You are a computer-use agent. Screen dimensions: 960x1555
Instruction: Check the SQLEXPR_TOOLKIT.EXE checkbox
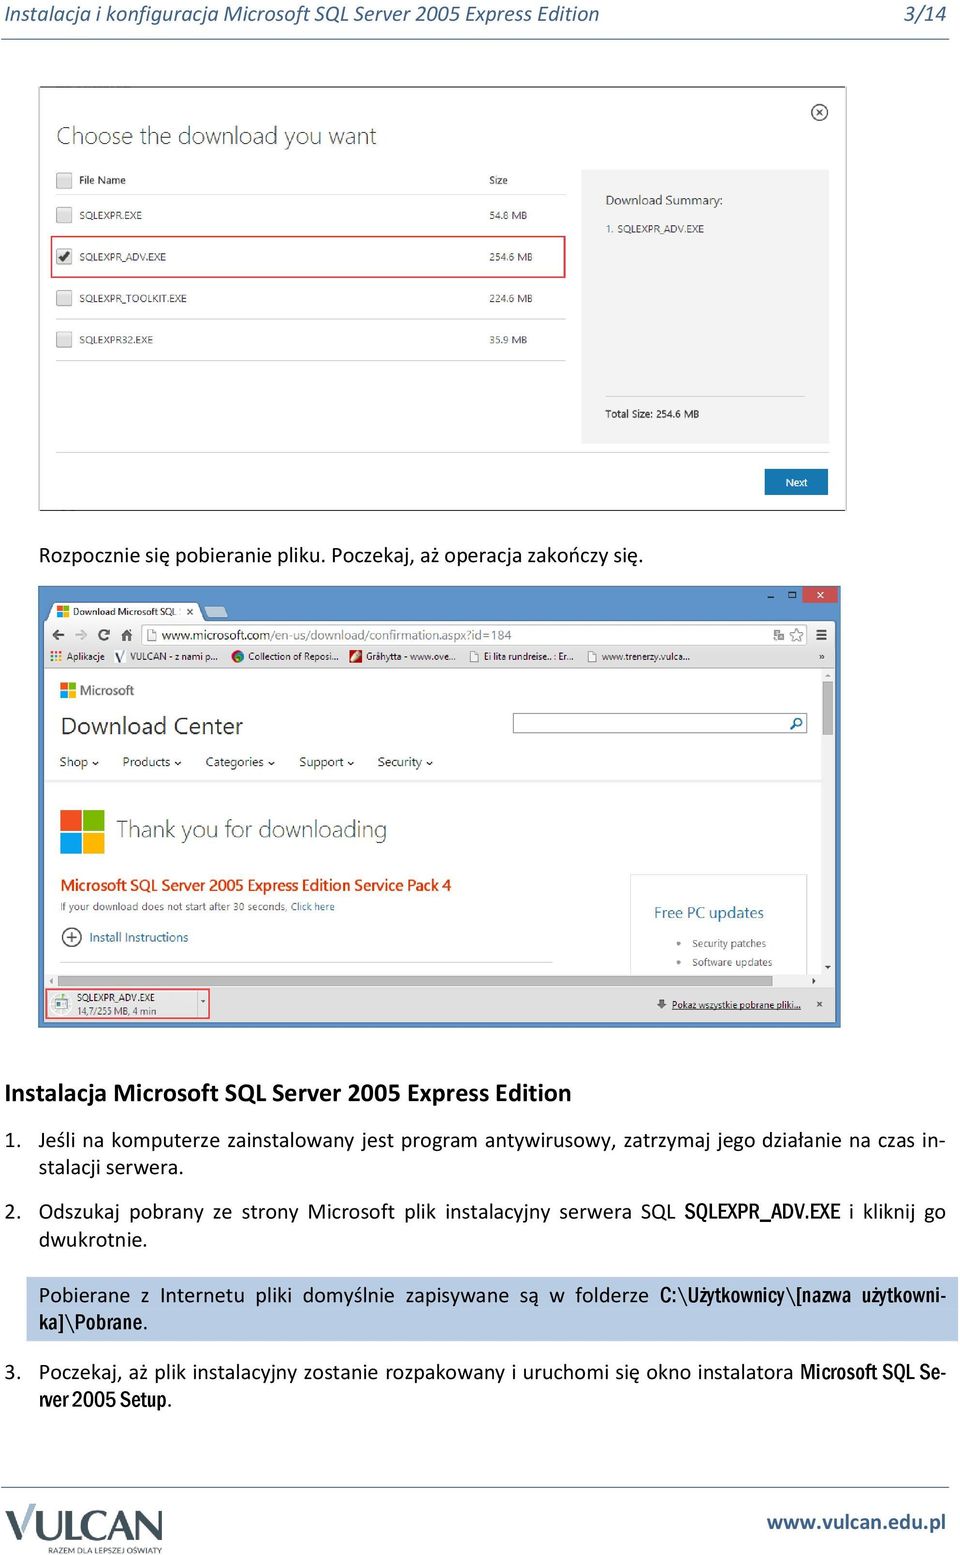point(64,298)
